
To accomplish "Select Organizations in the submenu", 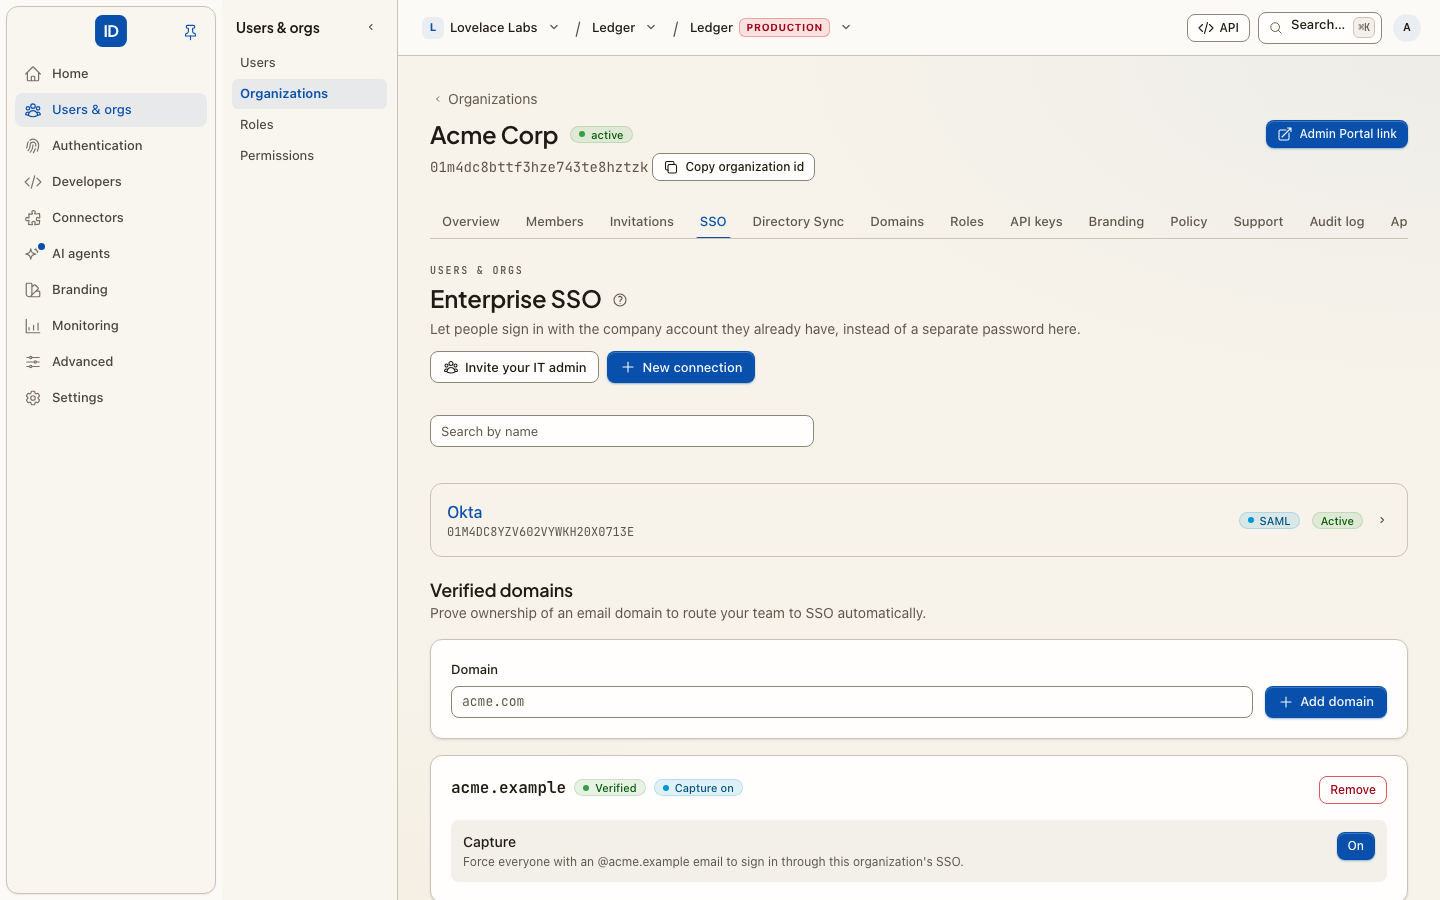I will [x=310, y=94].
